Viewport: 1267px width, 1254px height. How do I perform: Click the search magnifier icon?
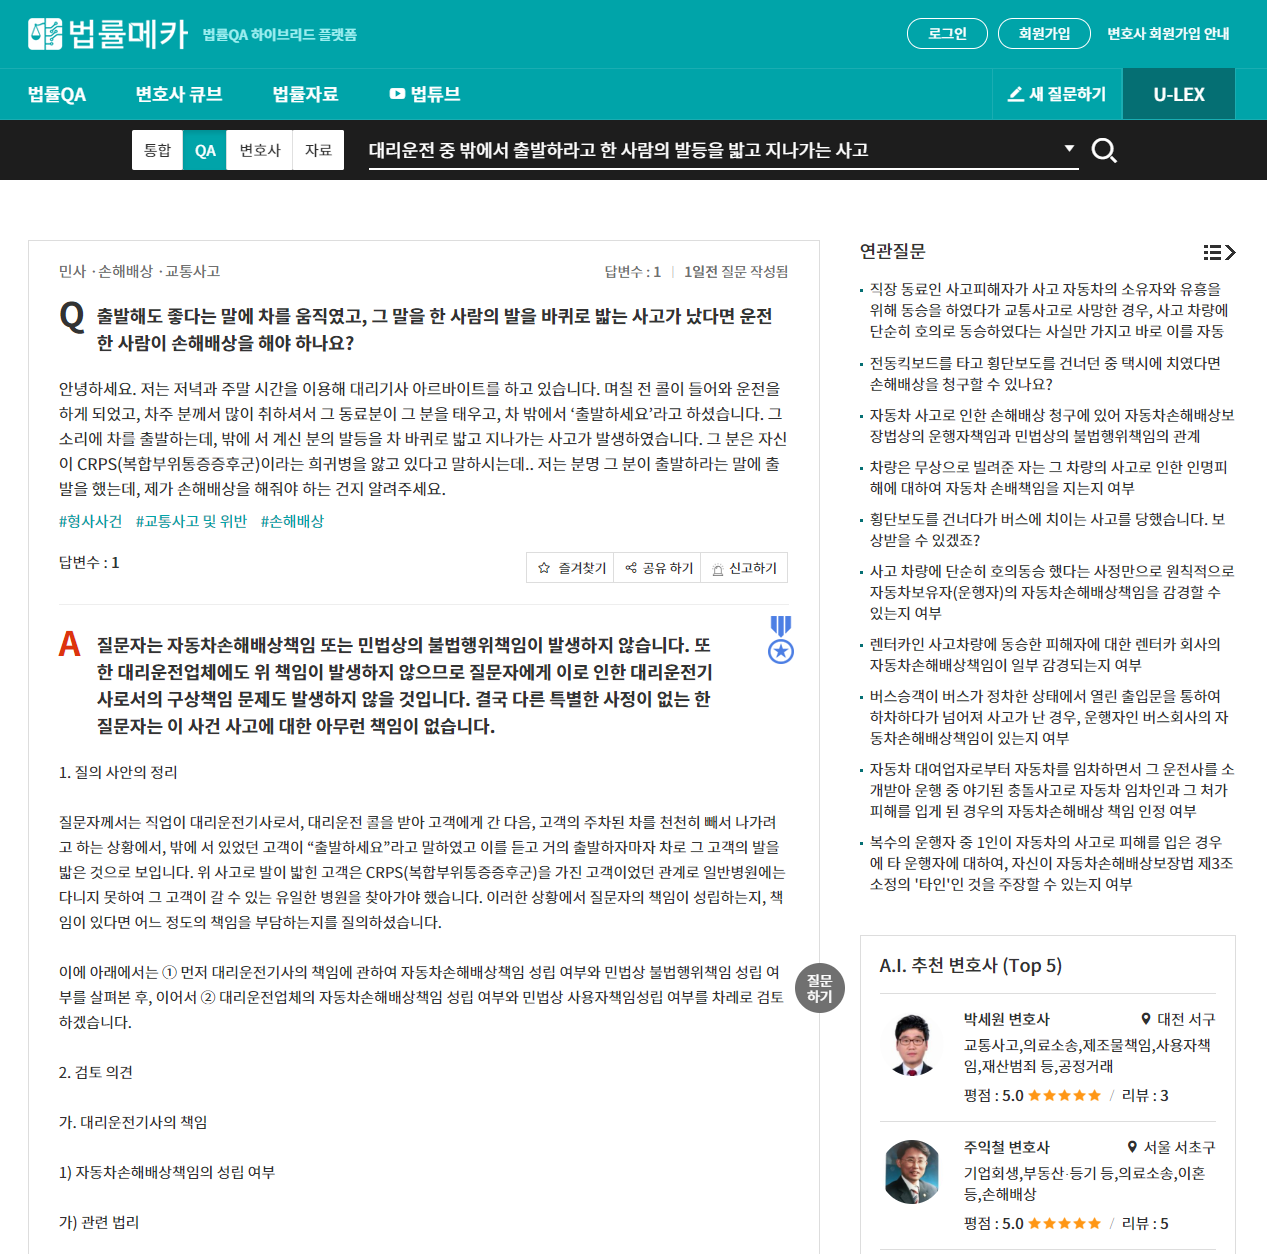pos(1104,150)
